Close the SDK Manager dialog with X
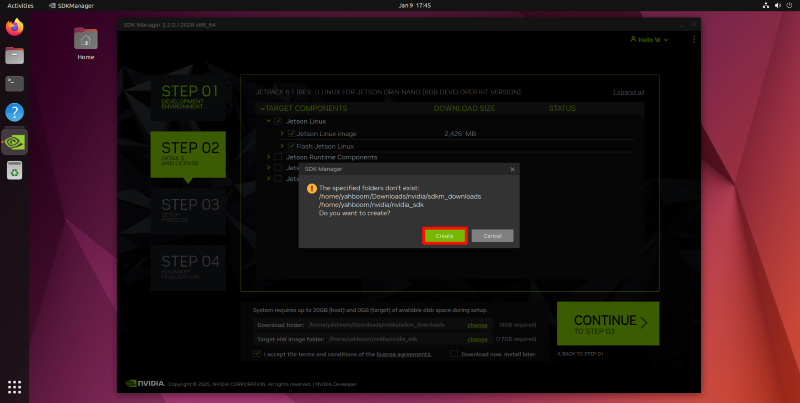Viewport: 800px width, 403px height. [x=513, y=169]
